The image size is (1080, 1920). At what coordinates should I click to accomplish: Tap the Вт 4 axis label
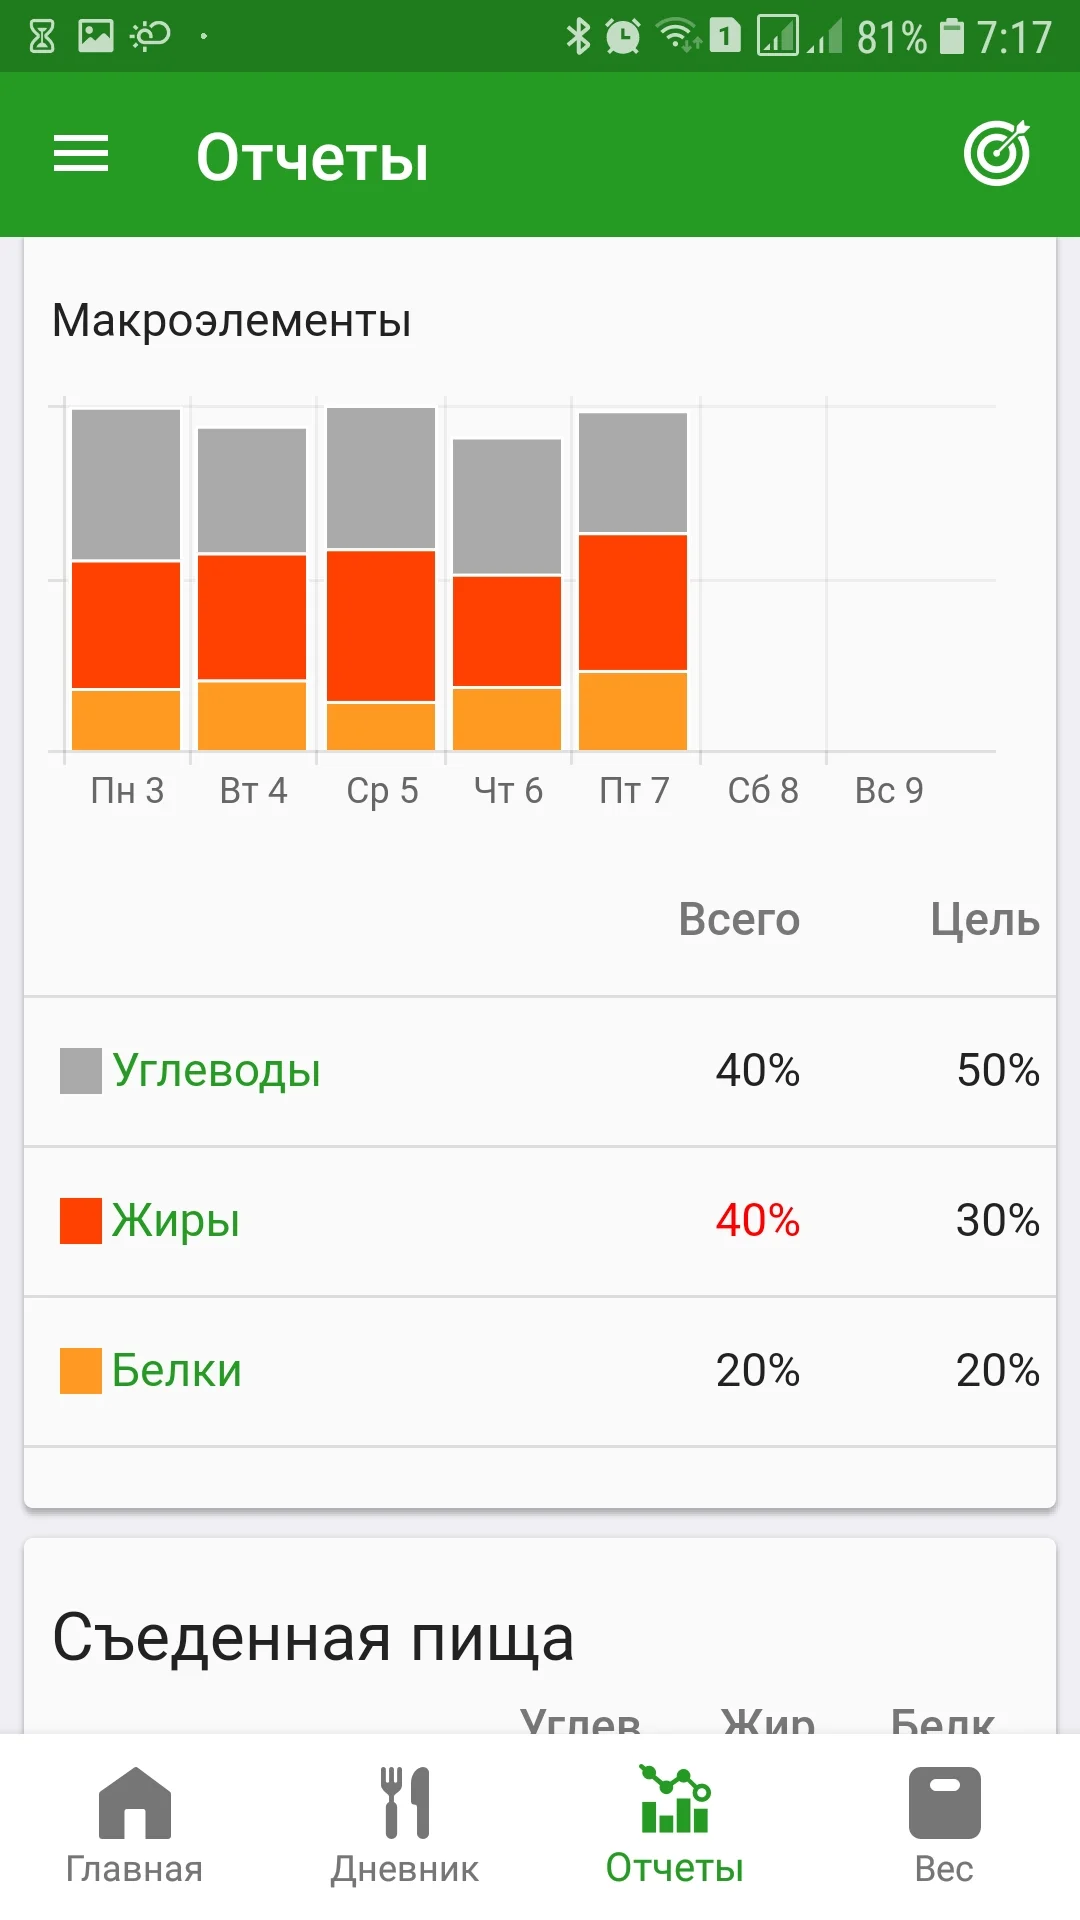pos(253,791)
